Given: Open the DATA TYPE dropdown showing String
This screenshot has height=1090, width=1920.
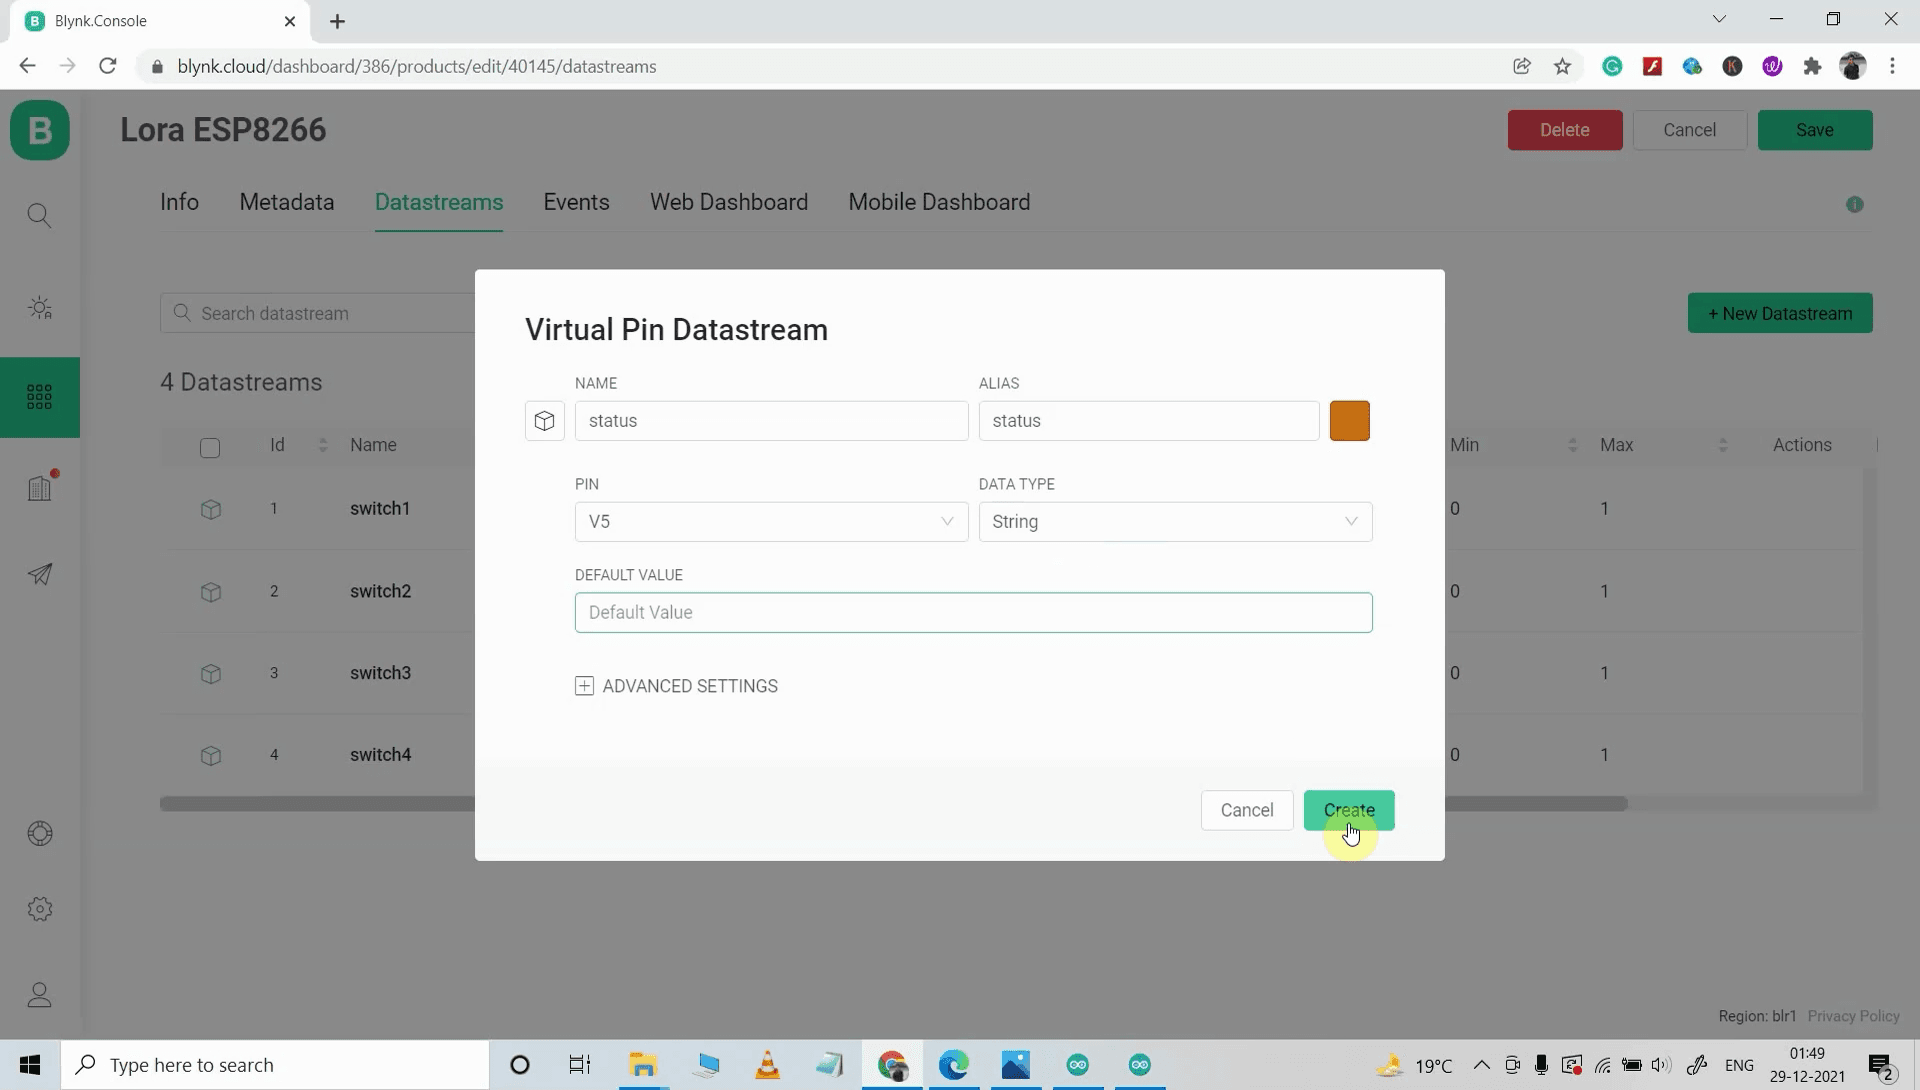Looking at the screenshot, I should click(x=1175, y=521).
